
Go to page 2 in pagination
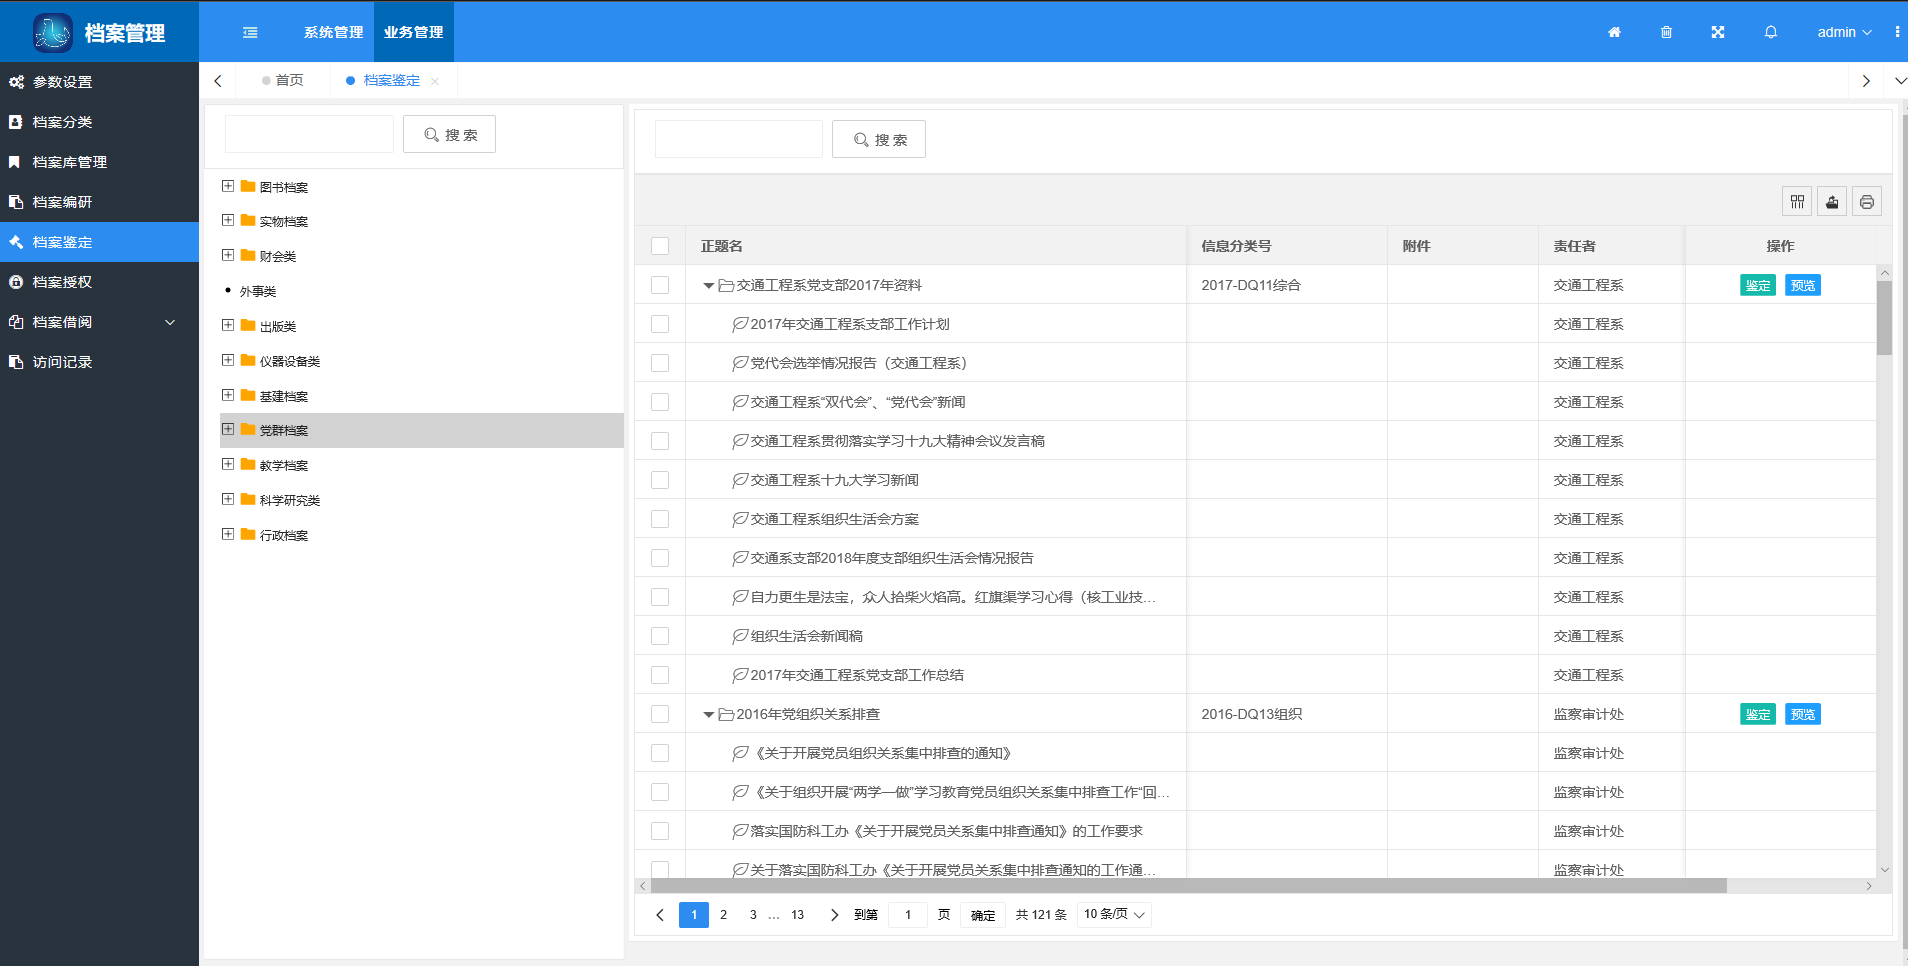point(723,914)
